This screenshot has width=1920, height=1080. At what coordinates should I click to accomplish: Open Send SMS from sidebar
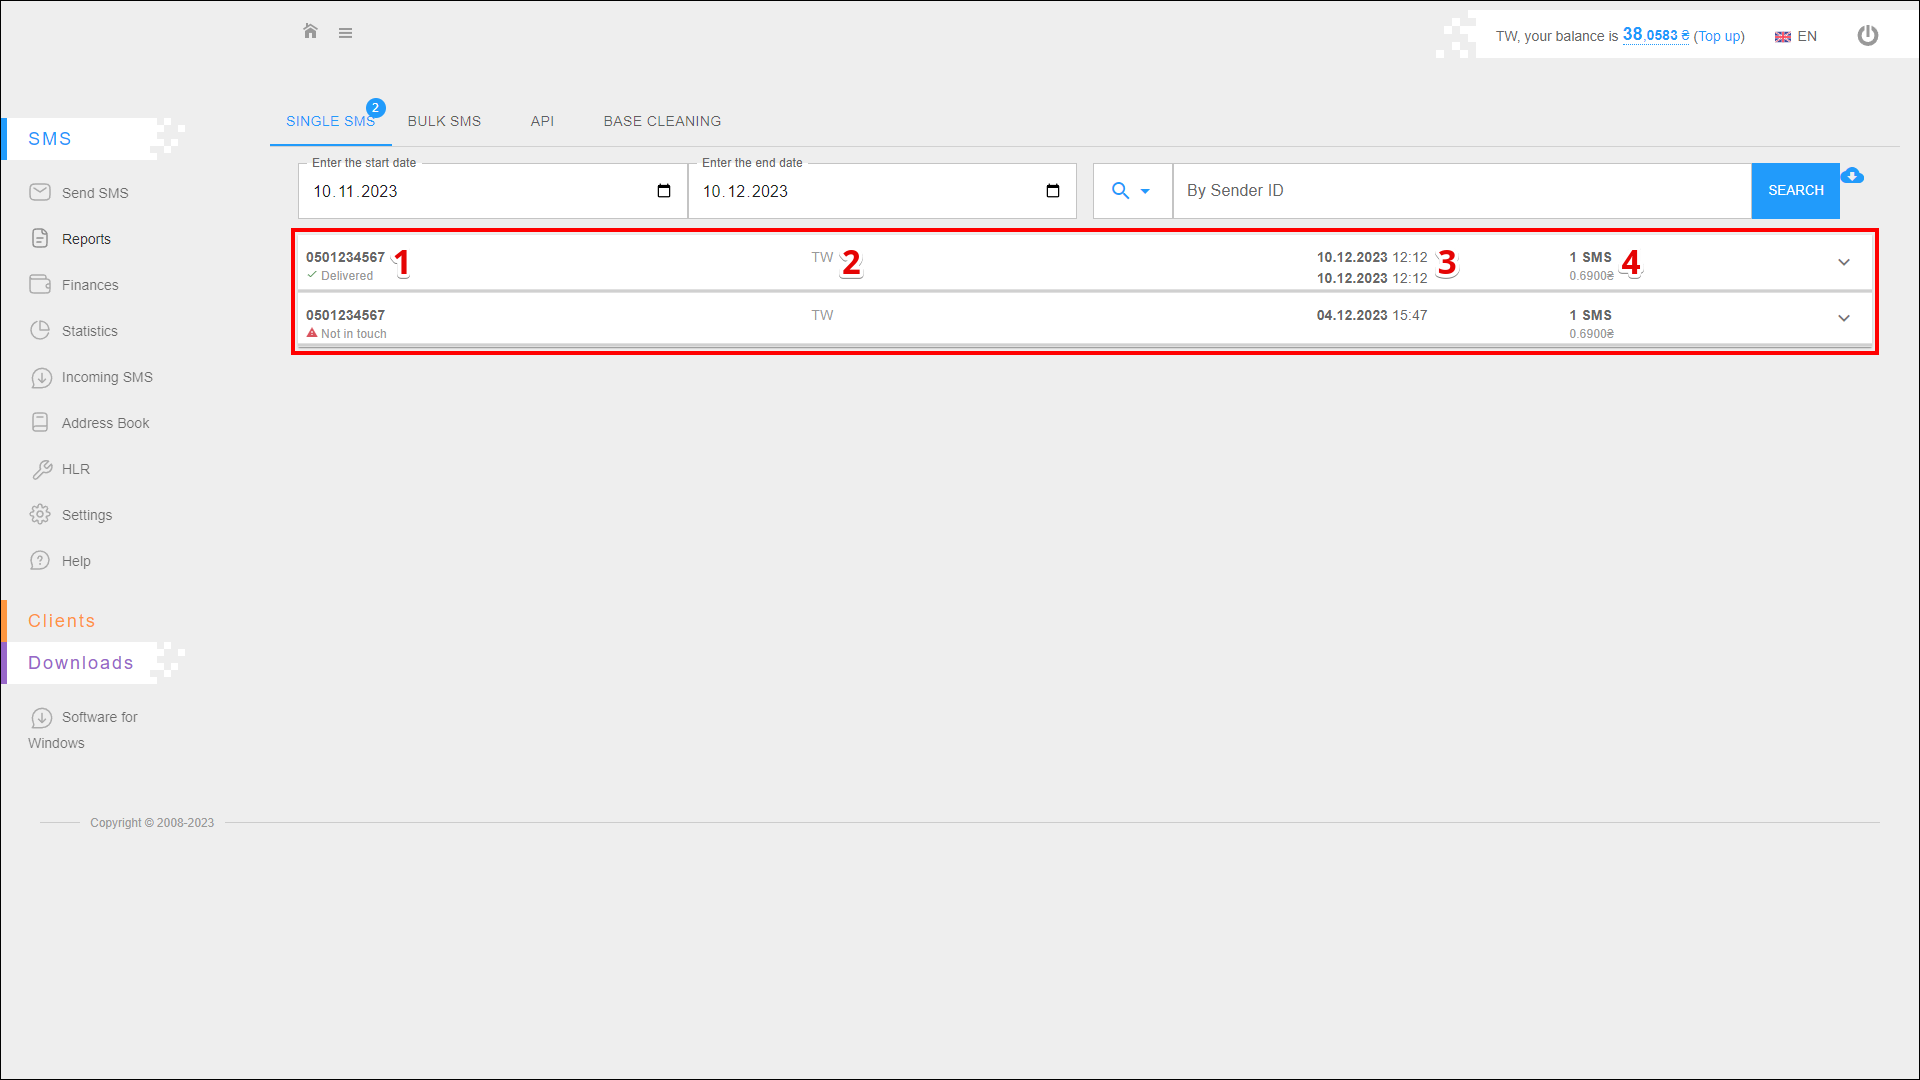coord(94,193)
